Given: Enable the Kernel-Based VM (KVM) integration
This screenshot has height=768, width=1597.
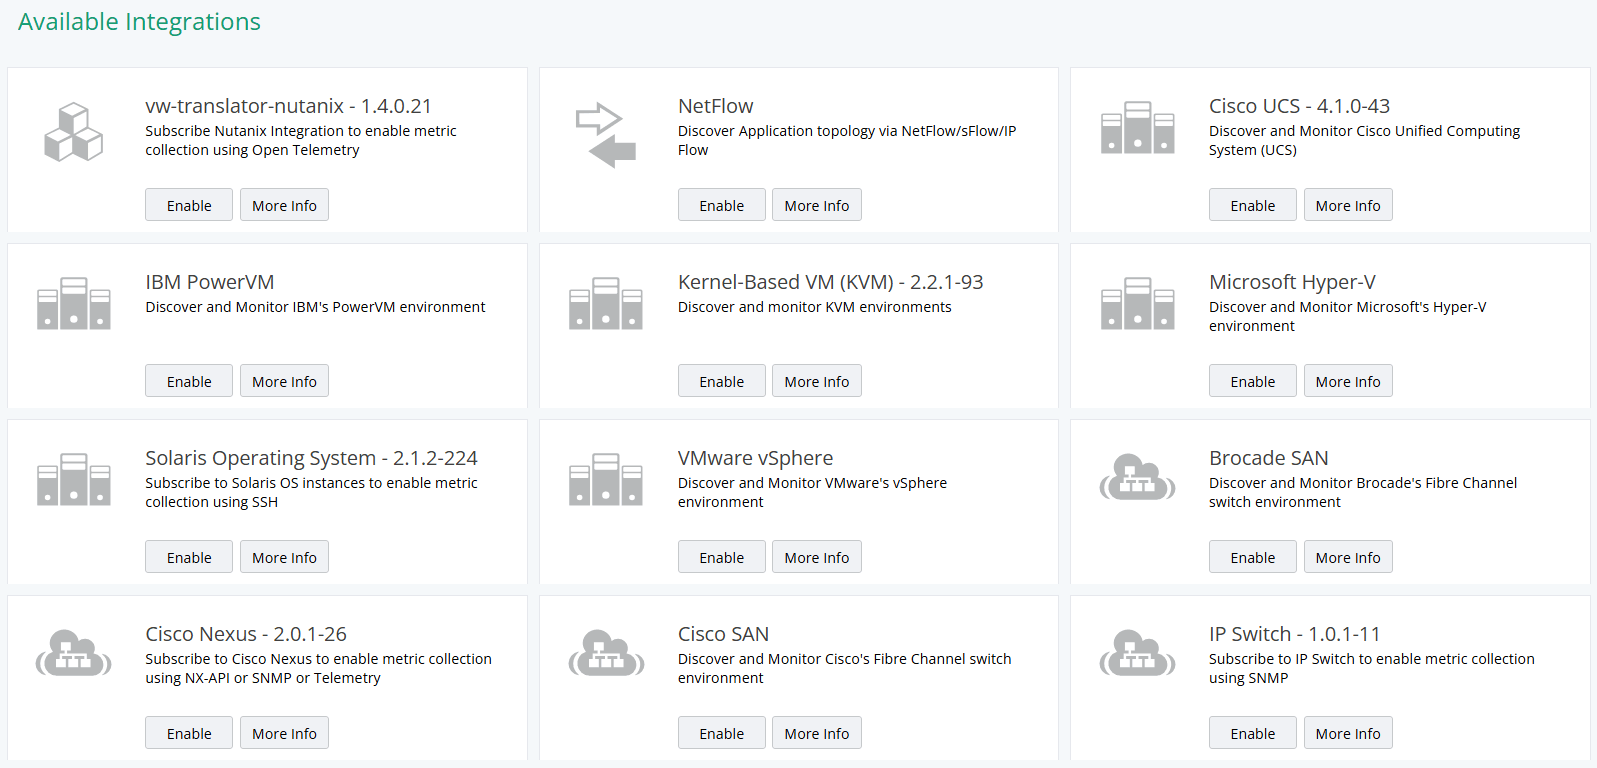Looking at the screenshot, I should pos(721,381).
